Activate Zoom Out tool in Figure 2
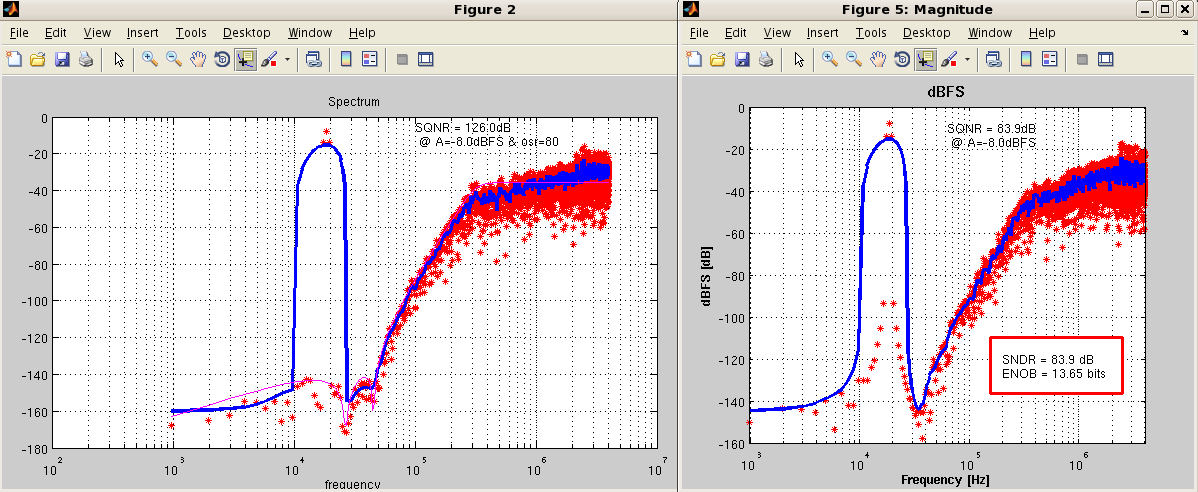The height and width of the screenshot is (492, 1198). 174,60
